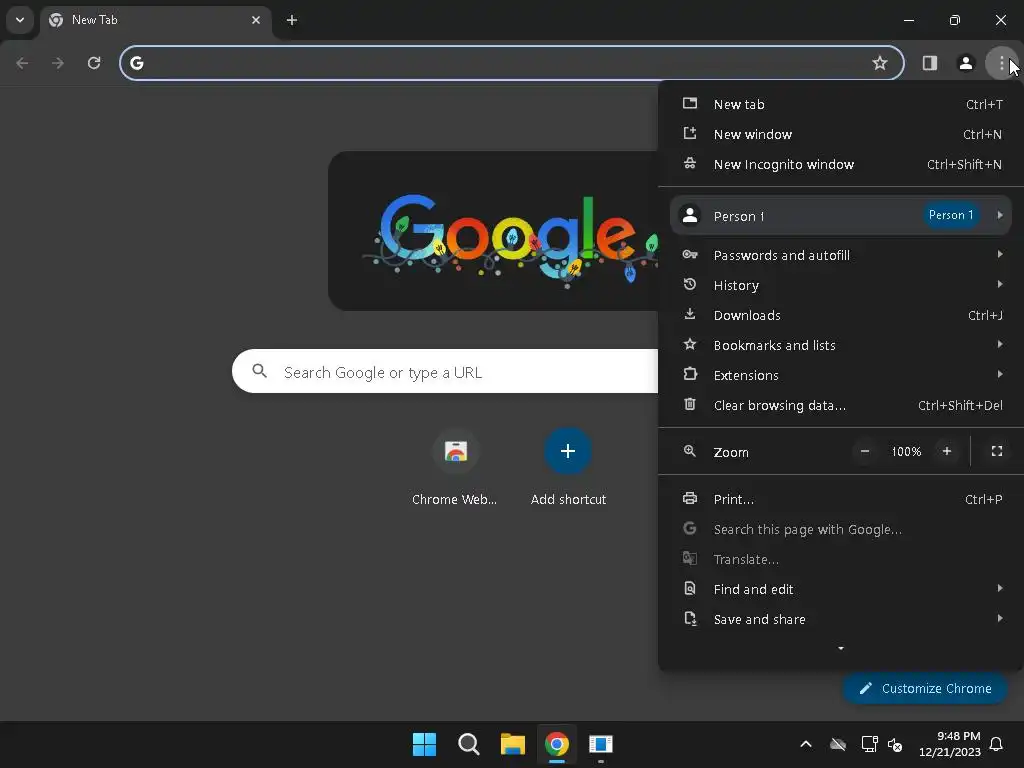
Task: Click the muted volume tray icon
Action: pyautogui.click(x=895, y=744)
